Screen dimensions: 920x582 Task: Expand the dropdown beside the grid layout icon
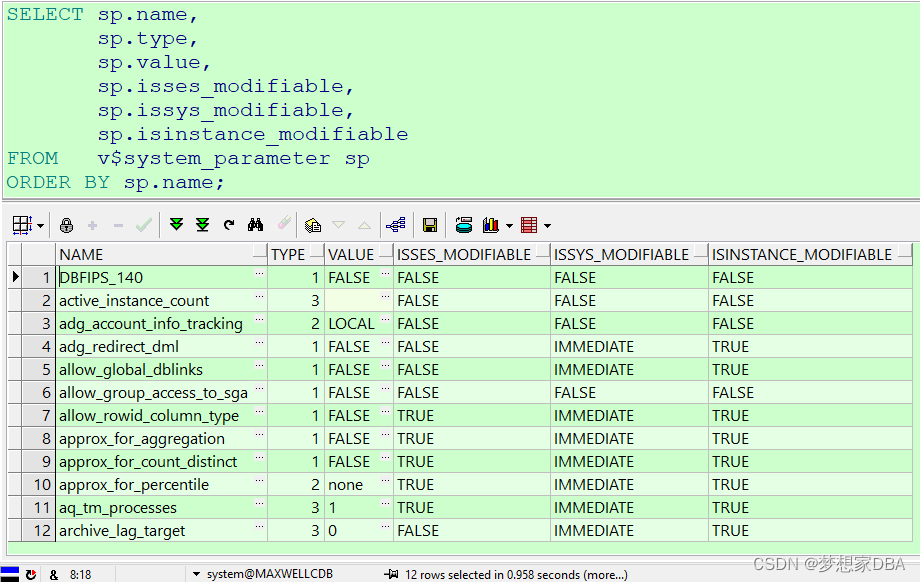(40, 226)
